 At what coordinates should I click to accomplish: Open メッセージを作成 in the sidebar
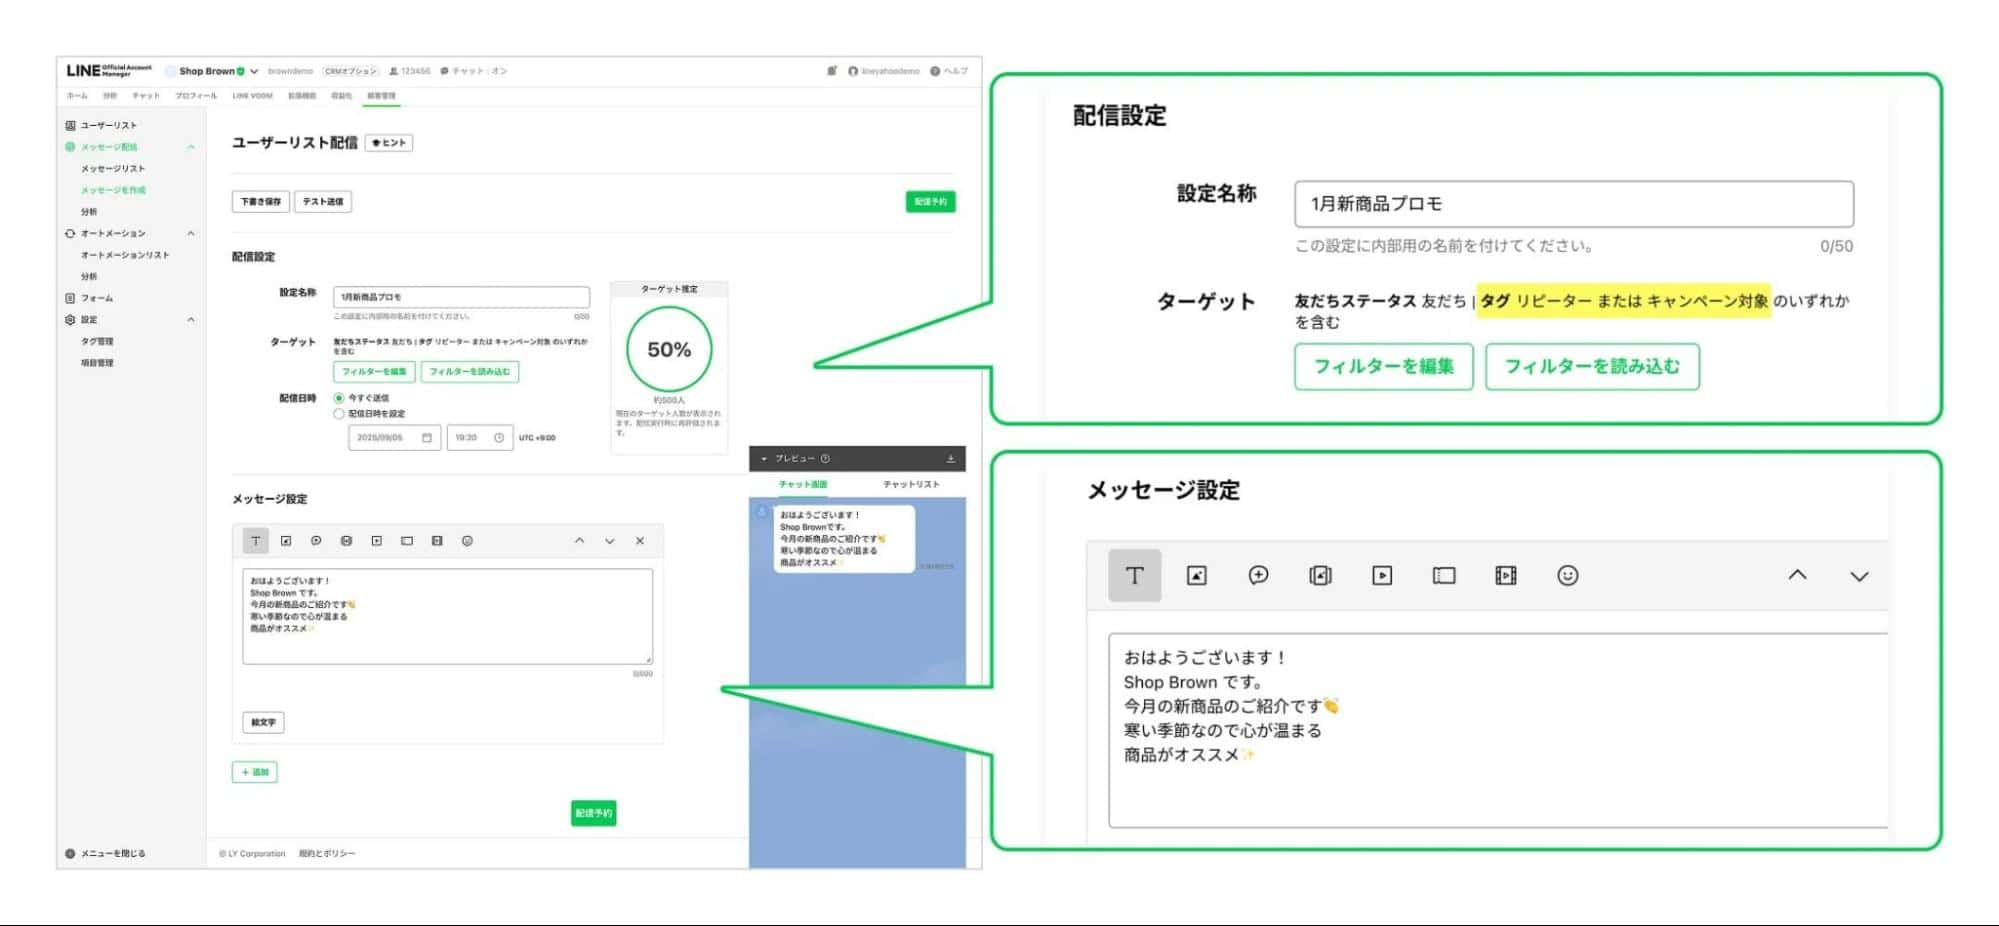(113, 190)
